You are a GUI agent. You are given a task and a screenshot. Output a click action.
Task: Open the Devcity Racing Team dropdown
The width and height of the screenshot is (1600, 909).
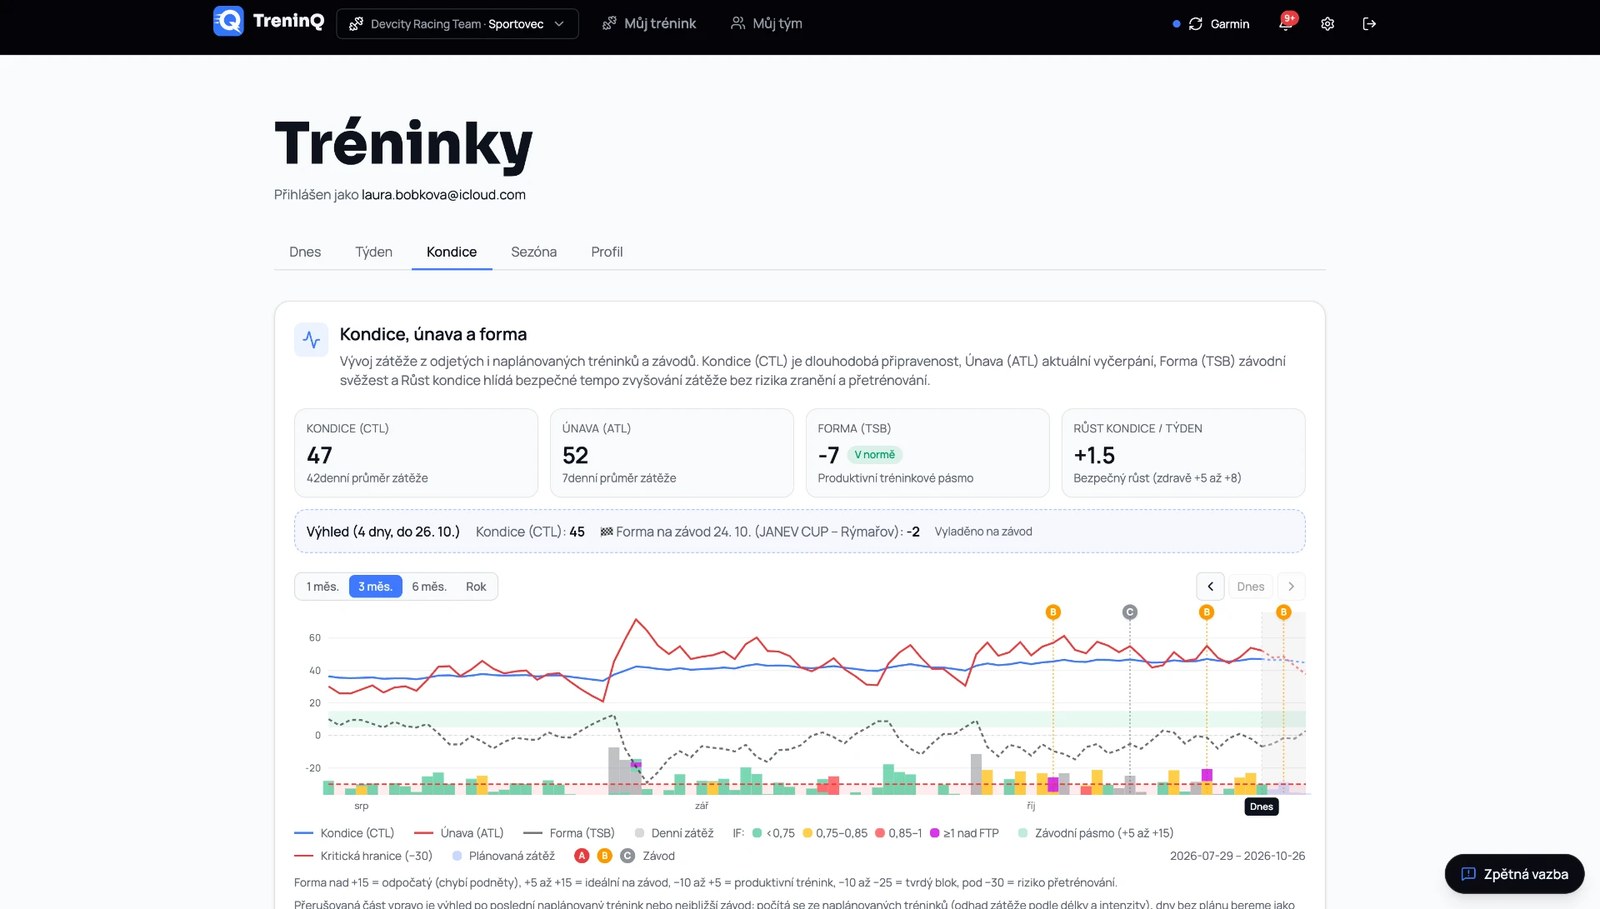click(457, 23)
